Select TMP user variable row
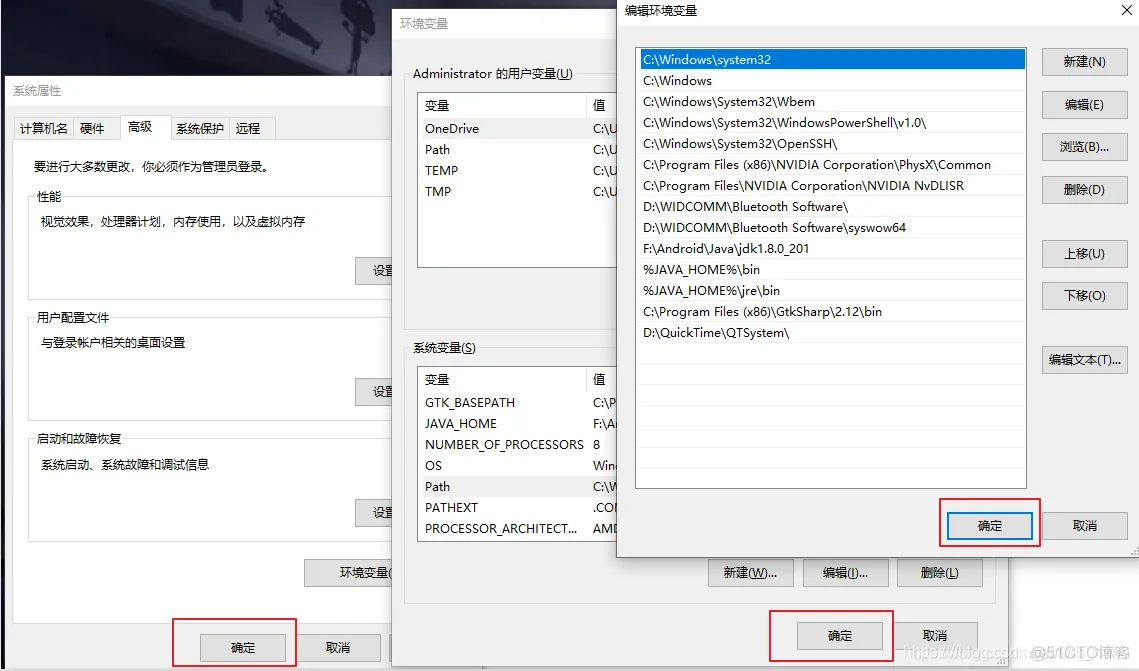Screen dimensions: 1139x671 (517, 192)
